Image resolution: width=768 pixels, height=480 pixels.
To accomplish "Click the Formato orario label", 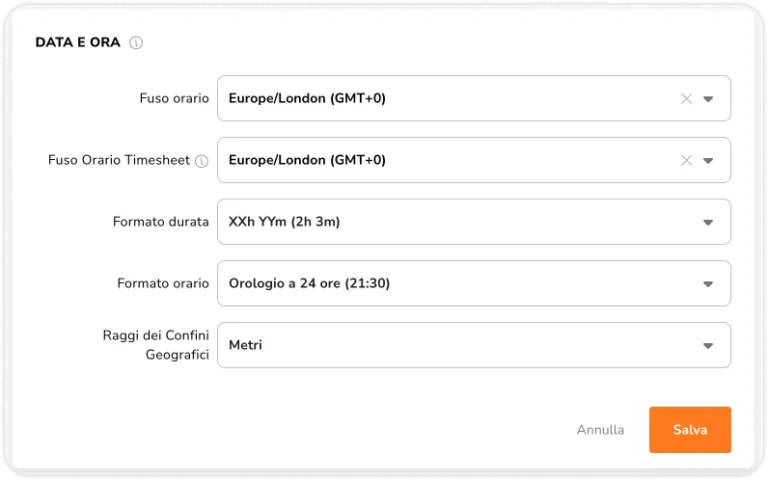I will click(163, 283).
